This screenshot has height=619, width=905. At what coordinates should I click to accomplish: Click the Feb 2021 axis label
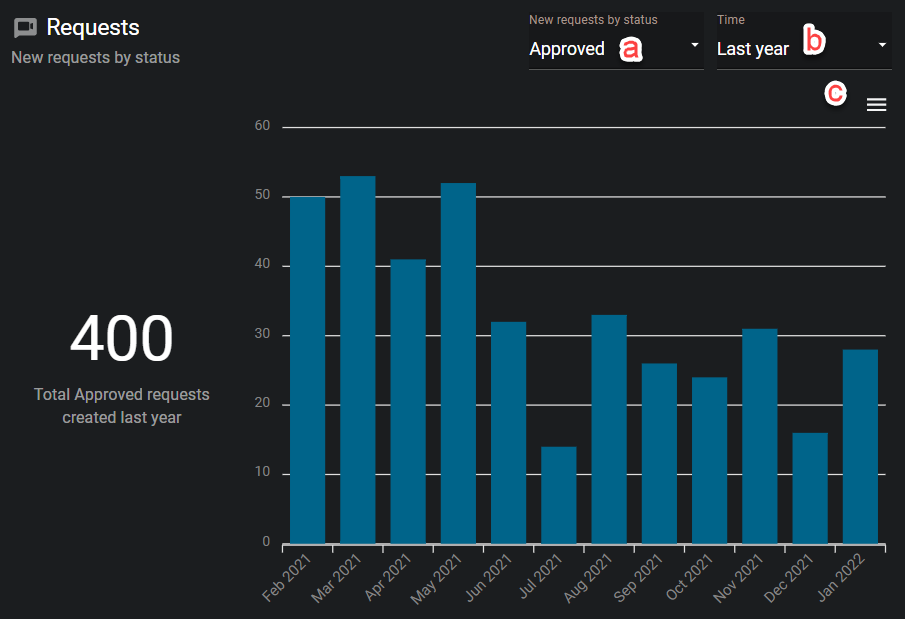(287, 577)
